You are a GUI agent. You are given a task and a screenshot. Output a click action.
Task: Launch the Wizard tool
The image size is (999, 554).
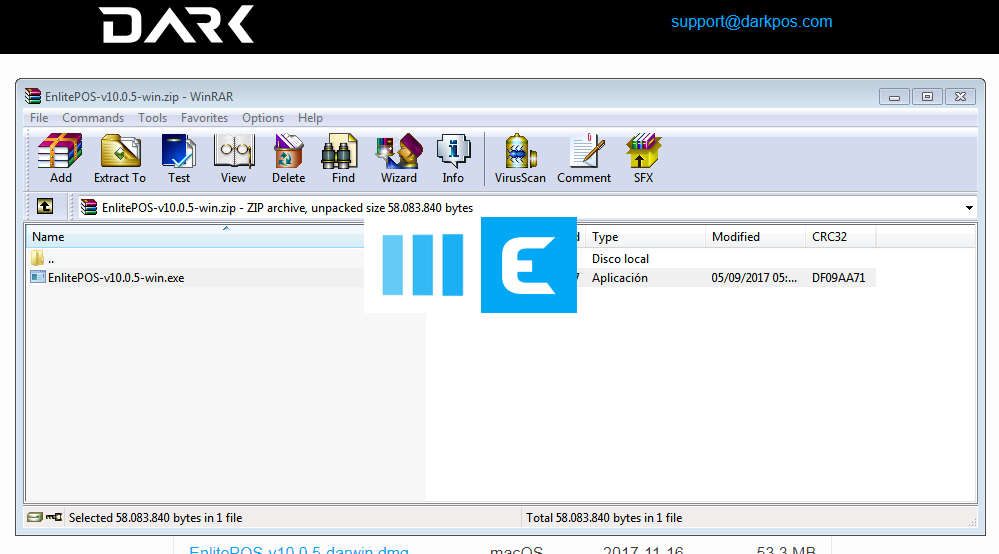tap(399, 159)
